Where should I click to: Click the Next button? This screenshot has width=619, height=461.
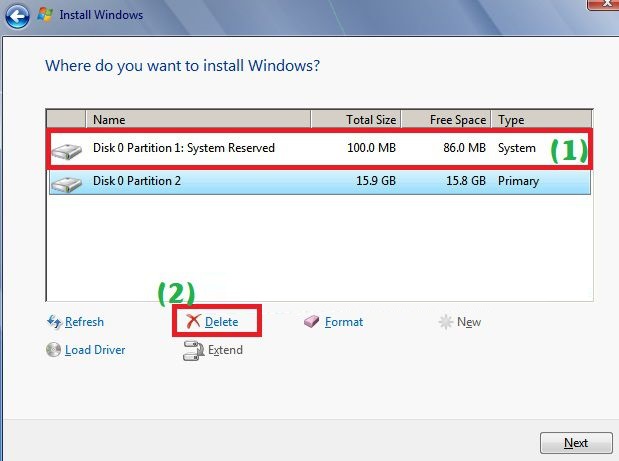point(576,443)
